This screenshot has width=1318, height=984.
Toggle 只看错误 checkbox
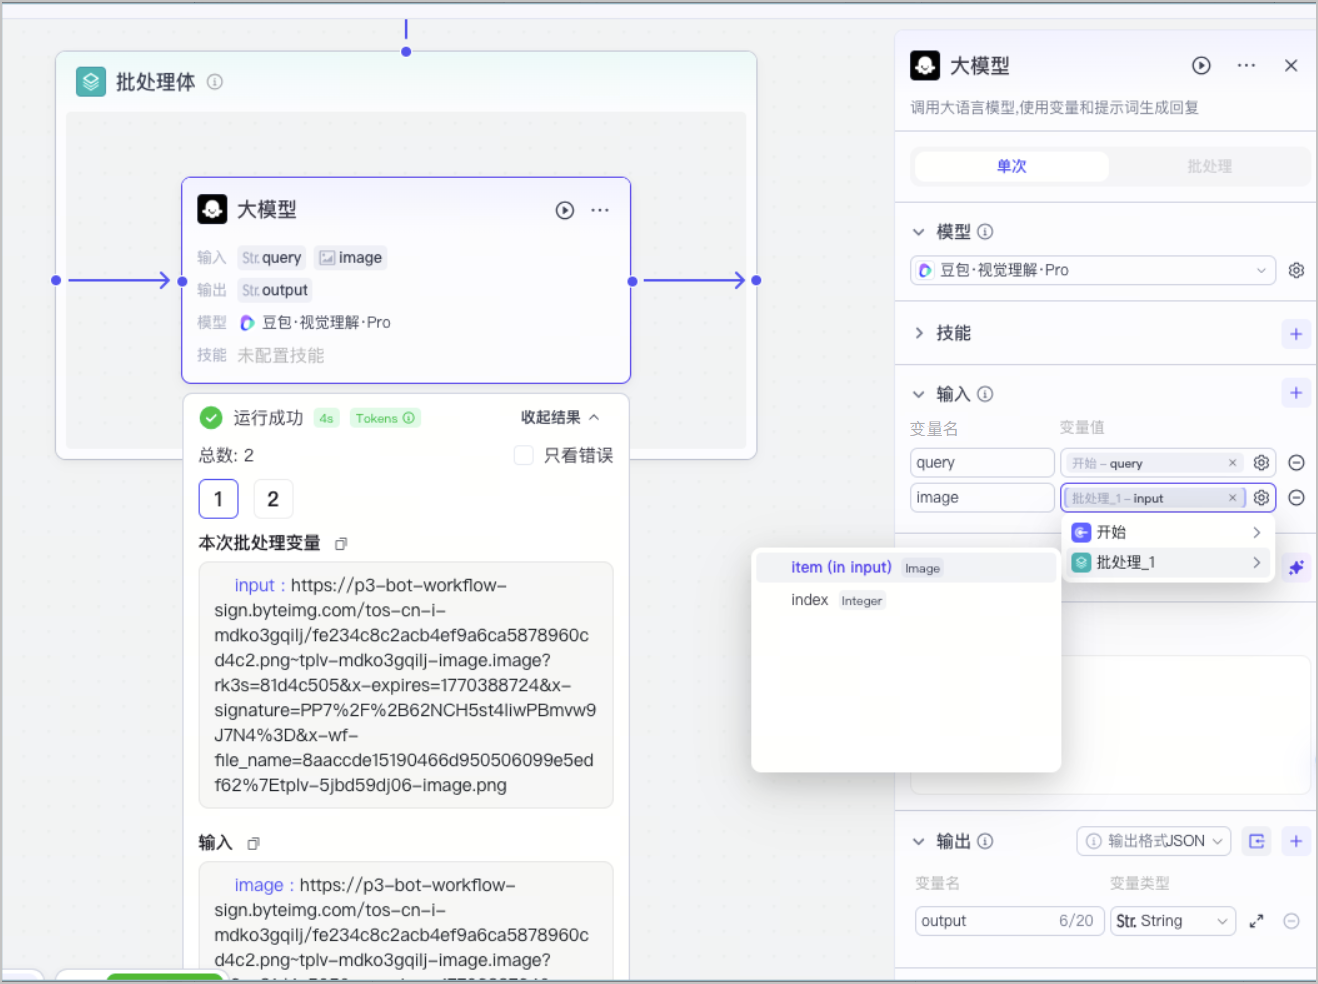click(x=523, y=455)
